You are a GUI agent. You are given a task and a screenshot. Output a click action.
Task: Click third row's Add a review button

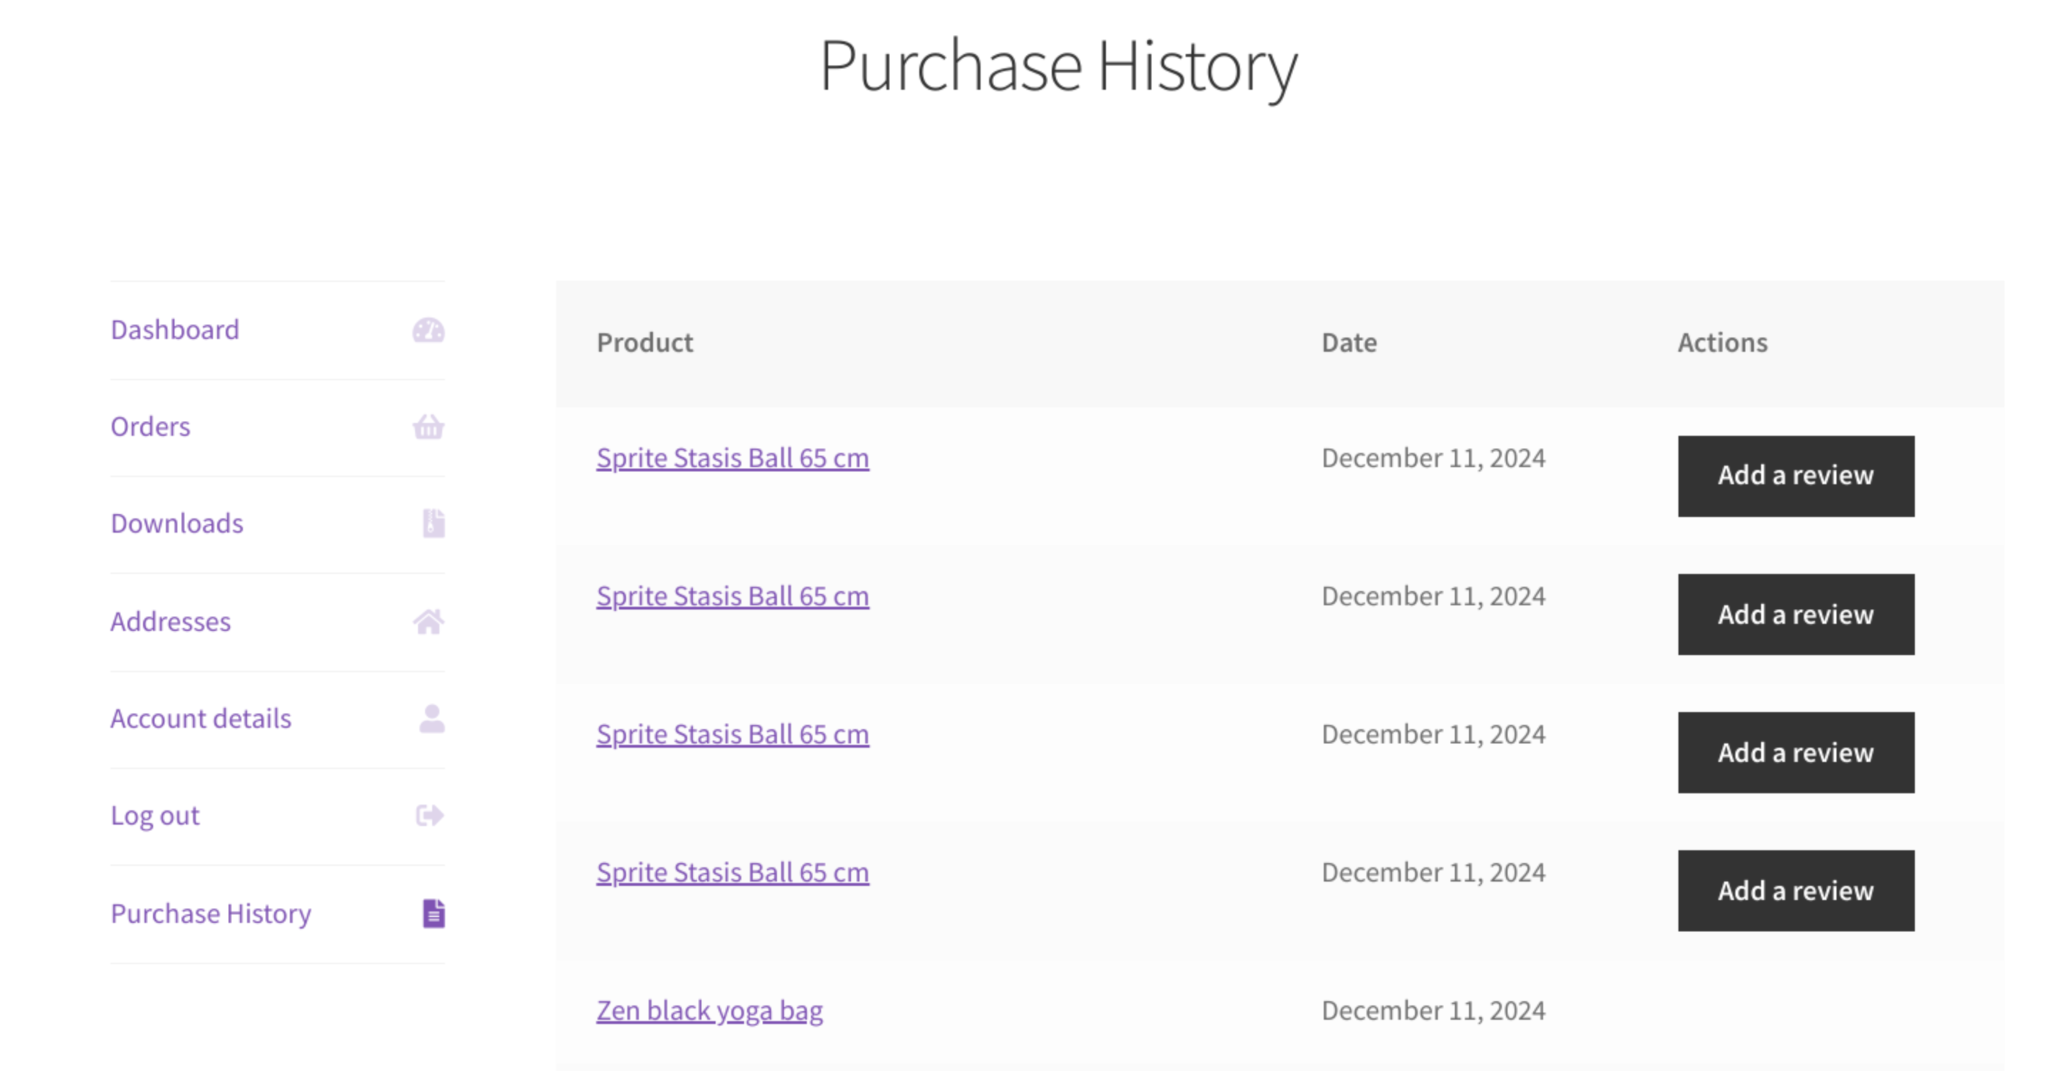[1795, 753]
